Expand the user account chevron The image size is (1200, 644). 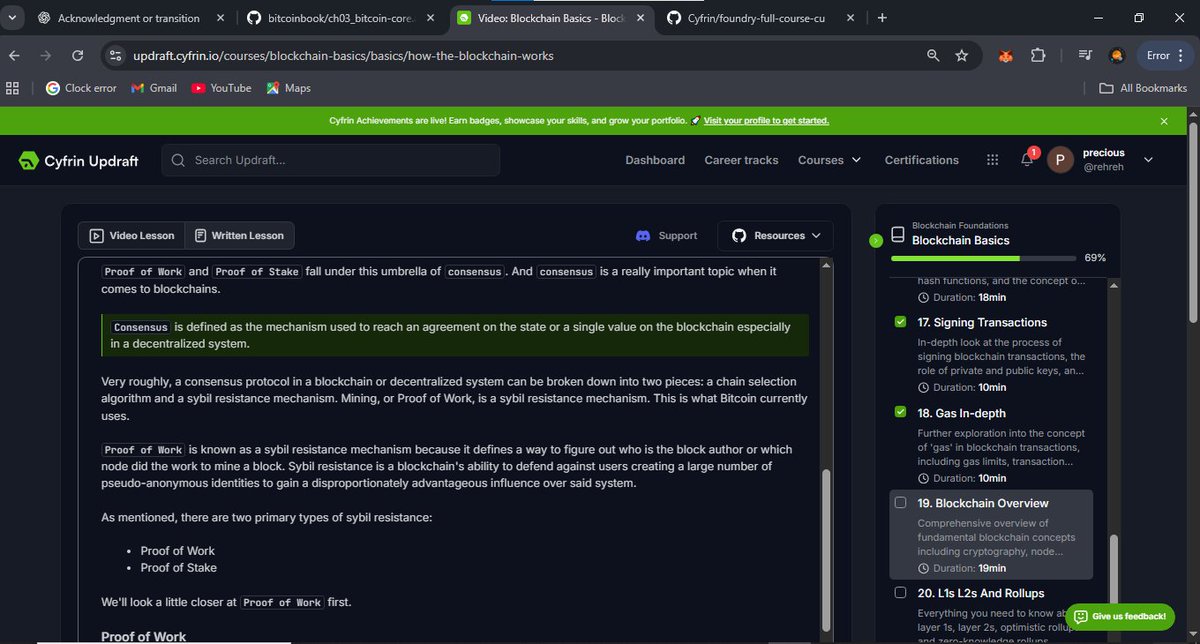click(1148, 160)
